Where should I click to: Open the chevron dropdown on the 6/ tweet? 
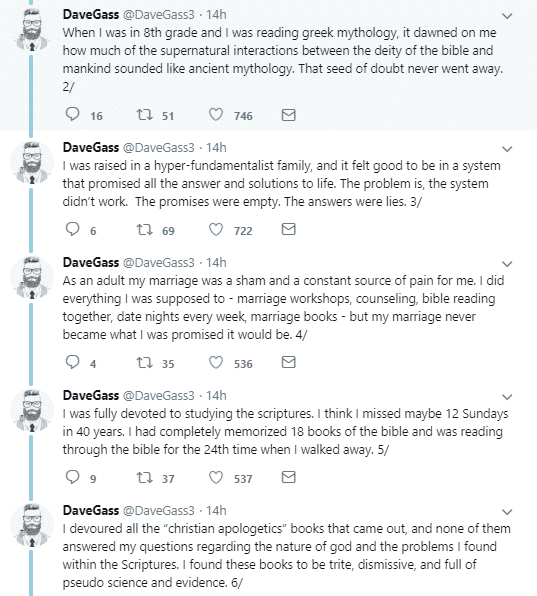507,512
